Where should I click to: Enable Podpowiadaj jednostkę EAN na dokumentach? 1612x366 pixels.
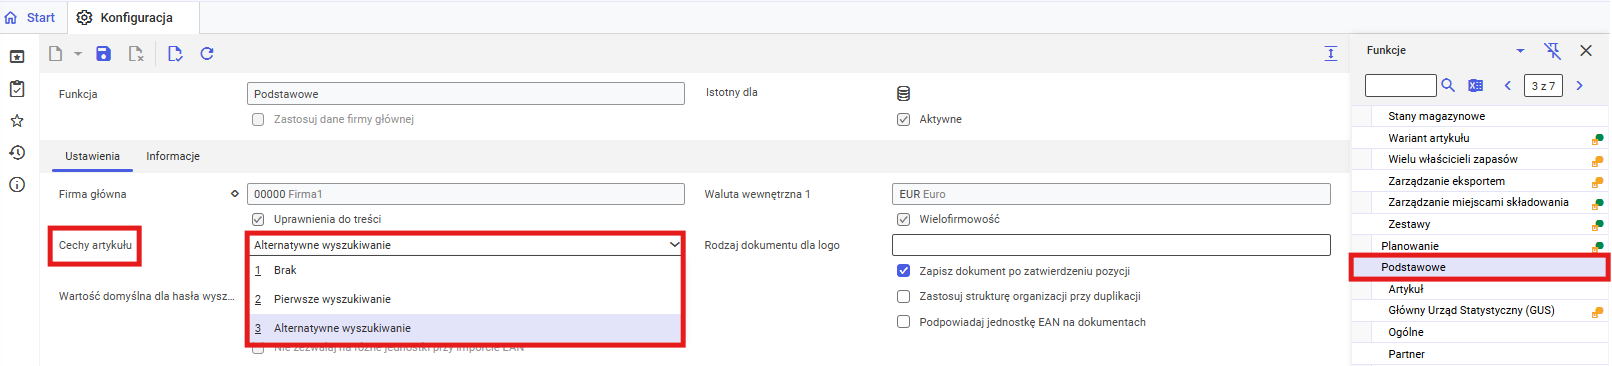pos(904,322)
